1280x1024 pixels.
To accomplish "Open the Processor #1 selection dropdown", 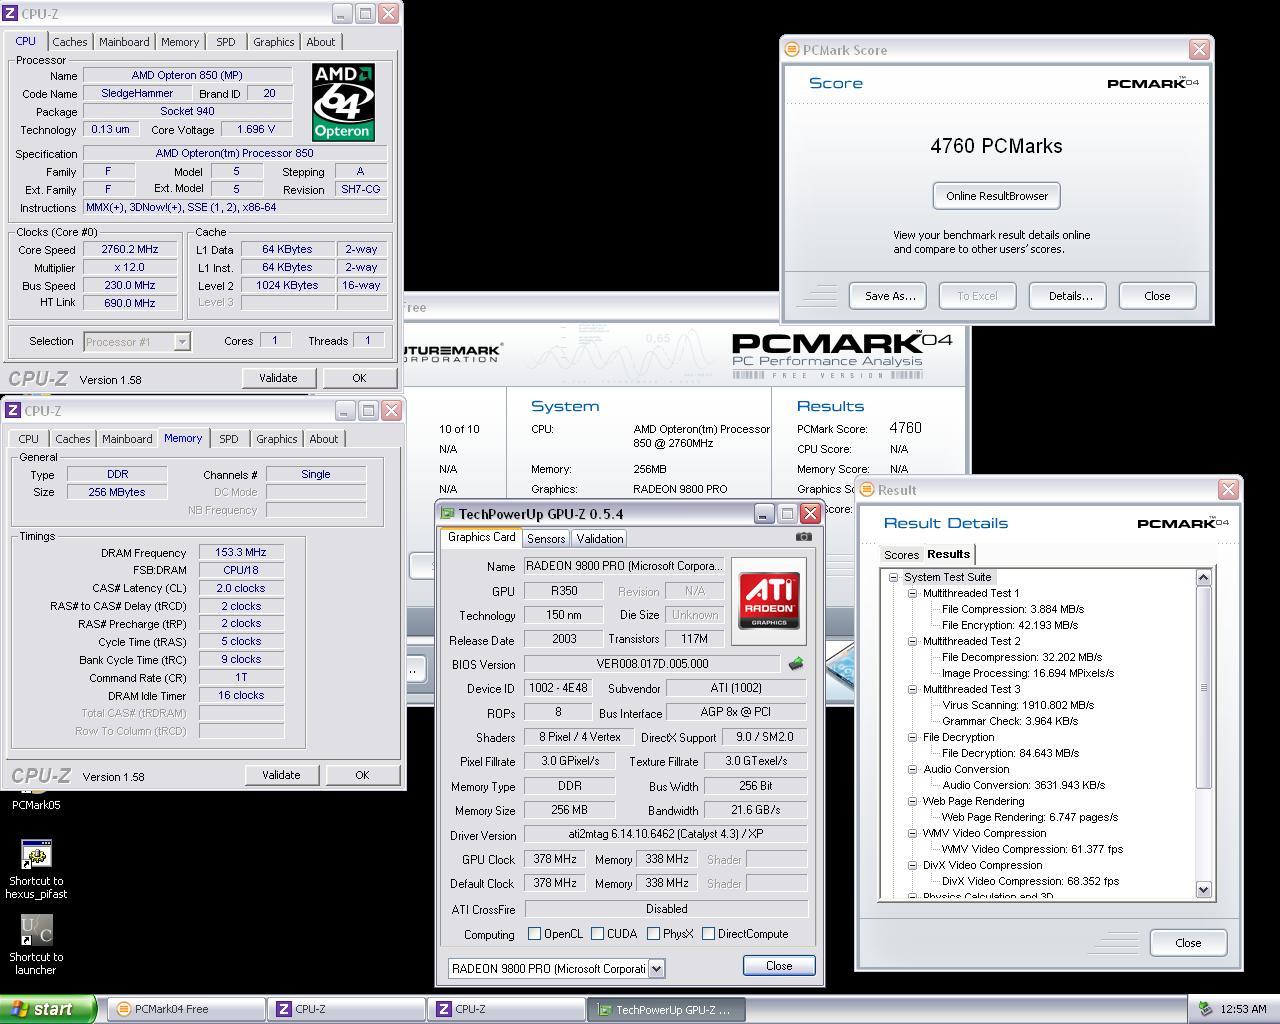I will coord(181,342).
